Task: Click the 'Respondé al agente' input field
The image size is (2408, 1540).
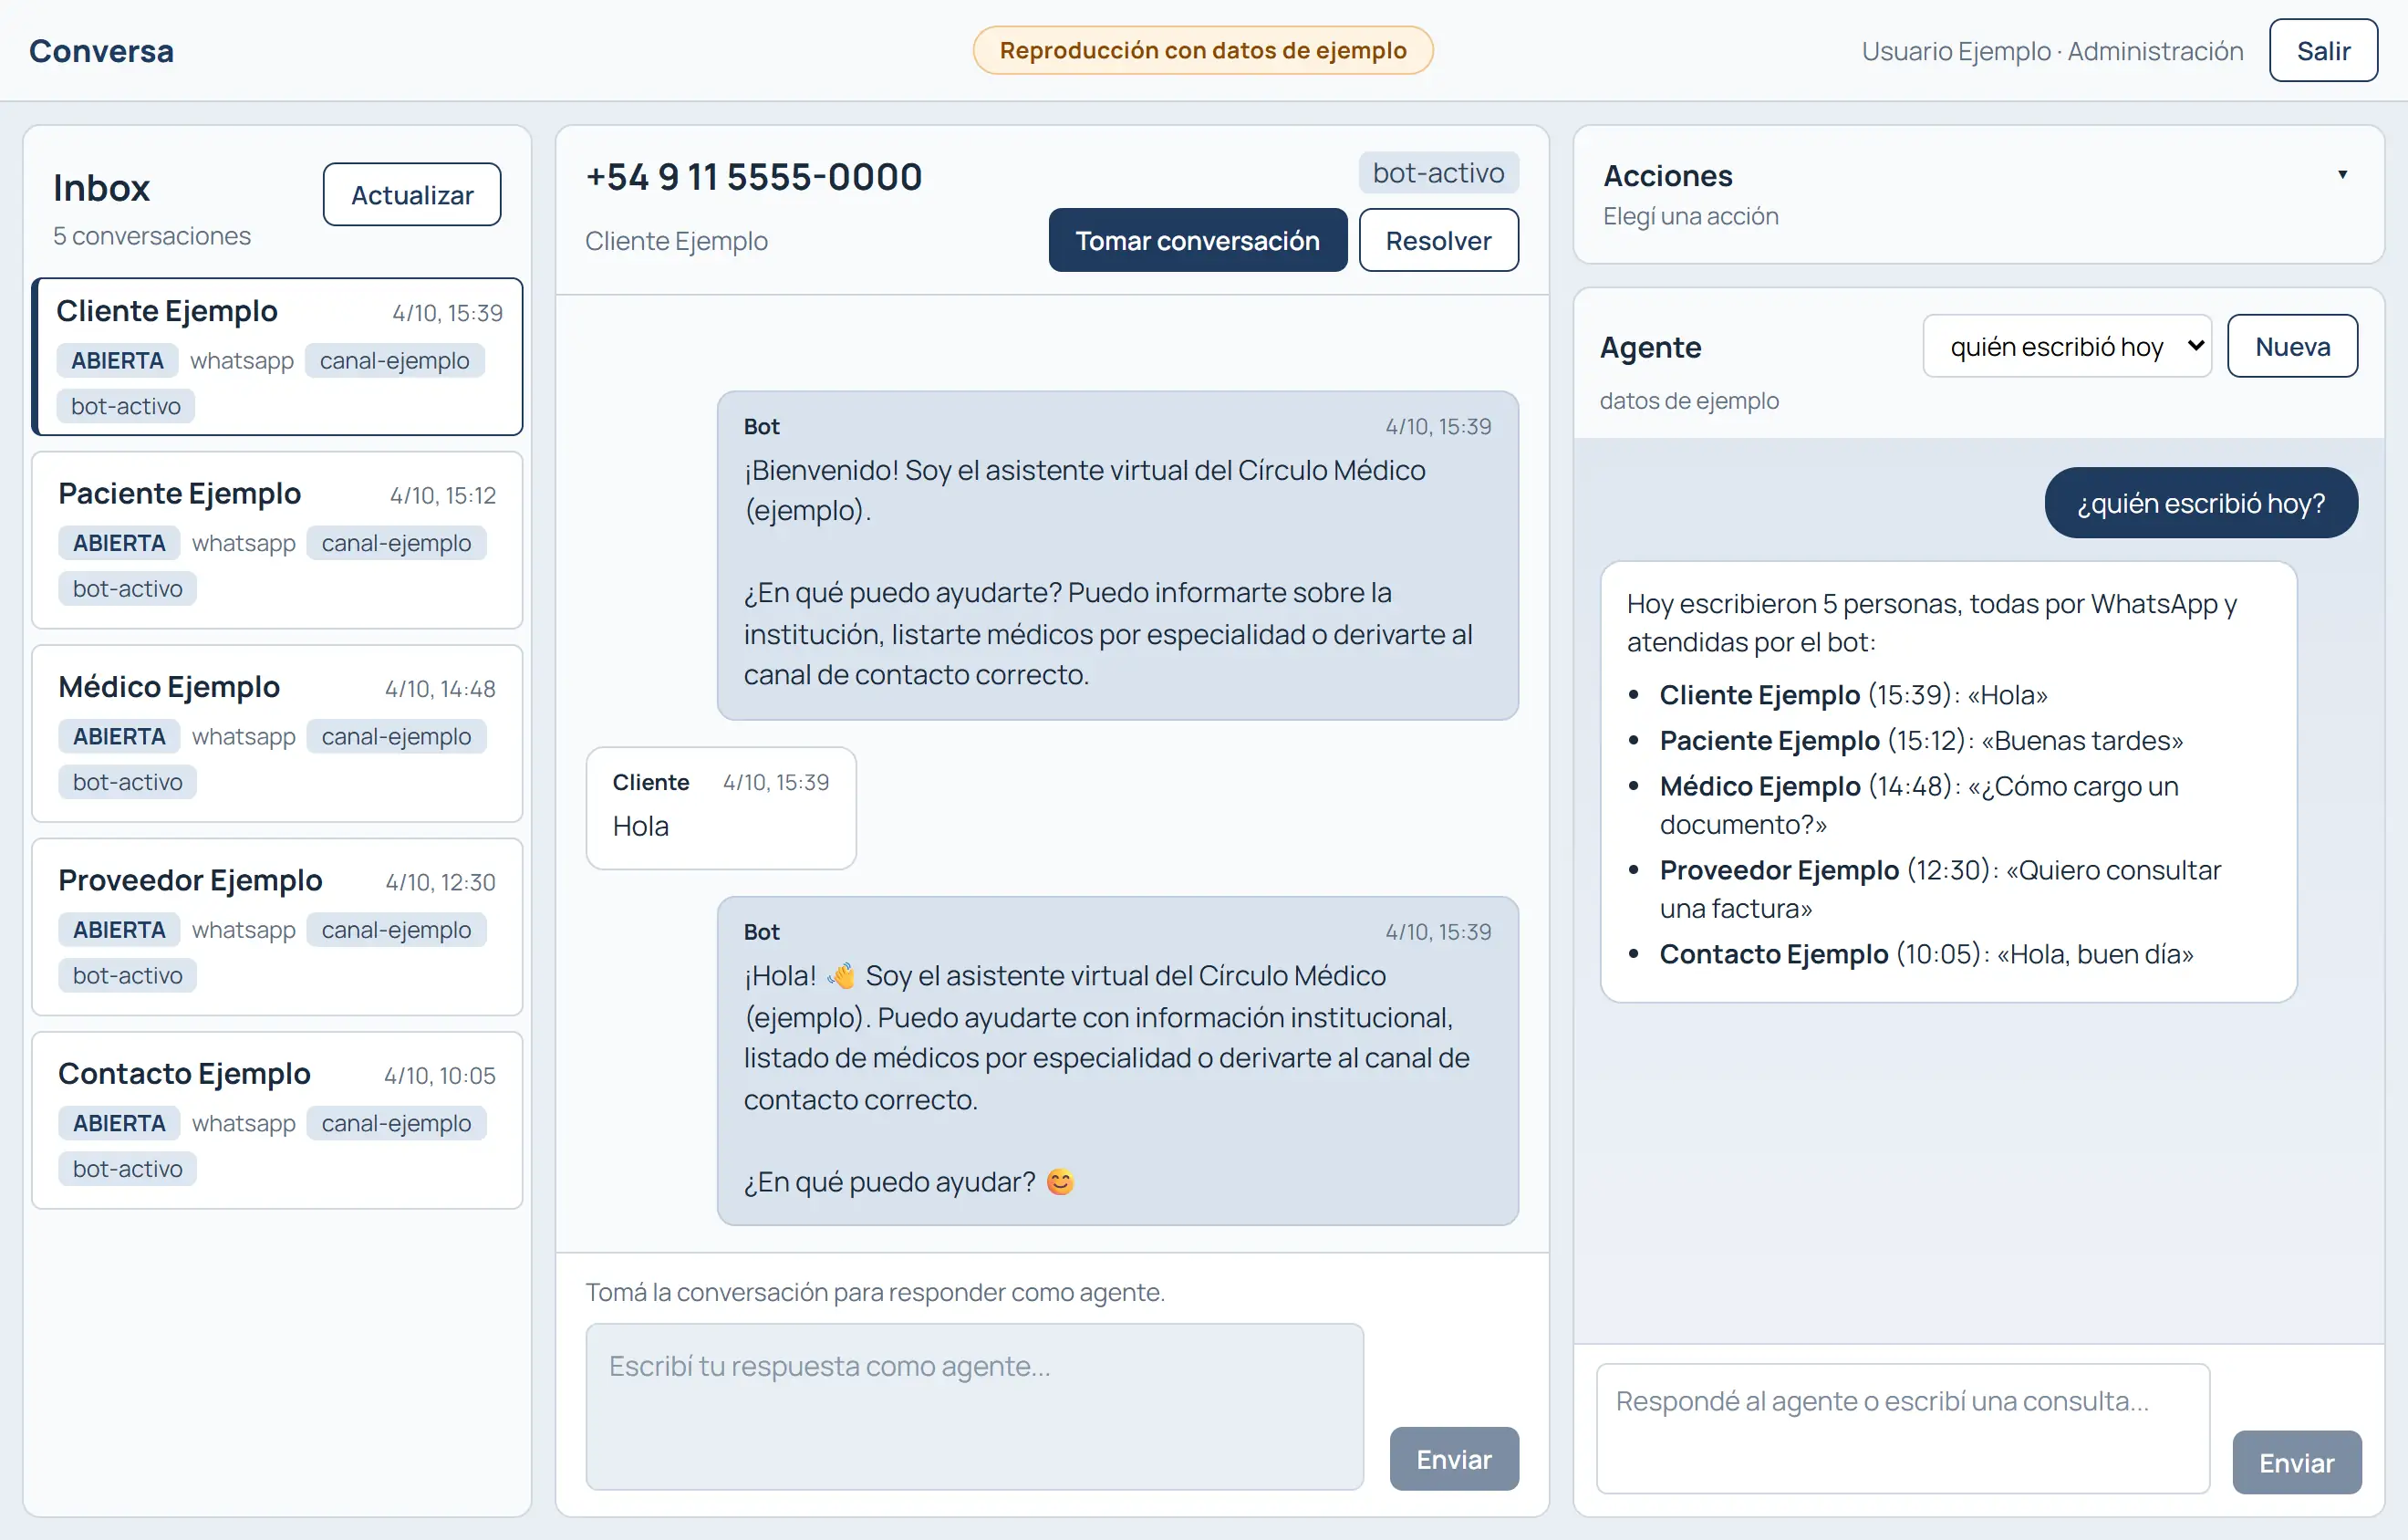Action: [1902, 1428]
